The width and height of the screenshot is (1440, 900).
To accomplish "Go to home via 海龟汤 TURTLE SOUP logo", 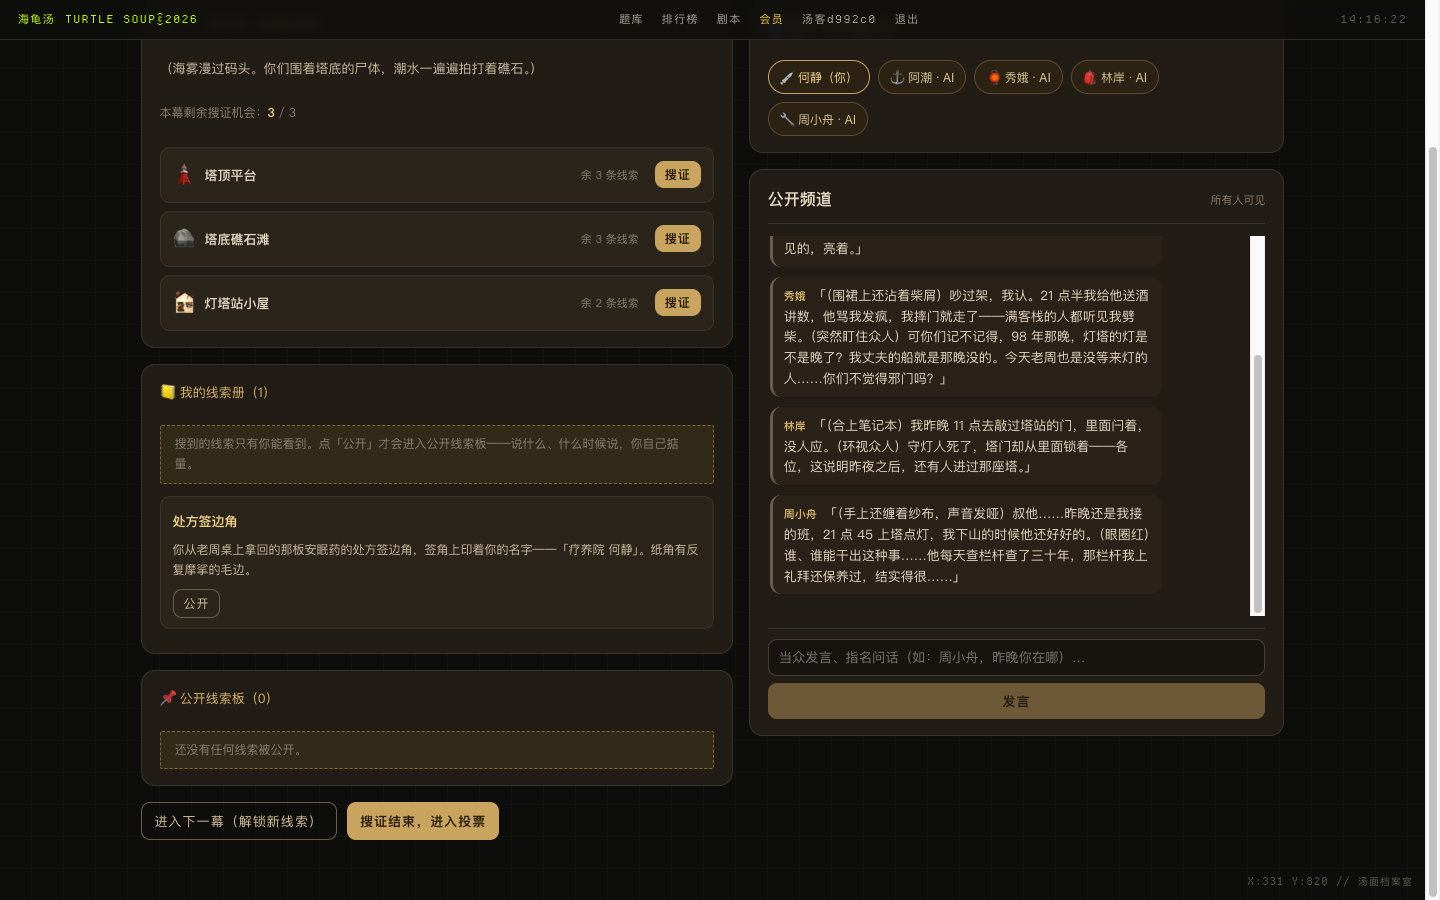I will tap(108, 19).
